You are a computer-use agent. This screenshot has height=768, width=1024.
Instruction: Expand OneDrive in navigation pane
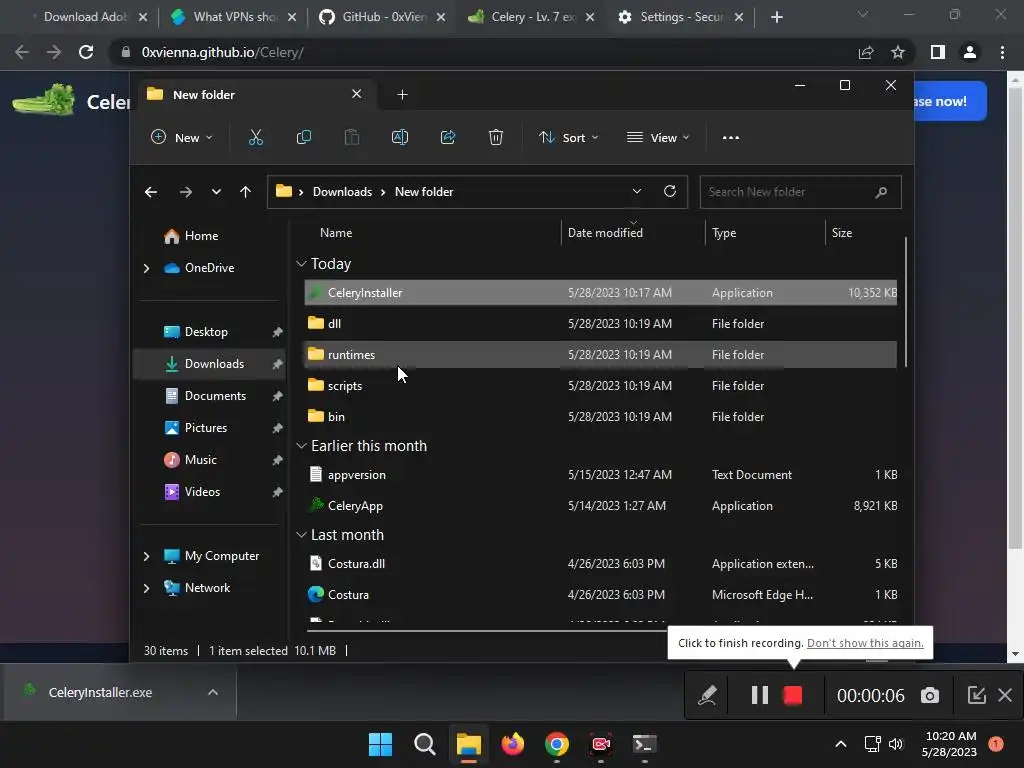tap(146, 268)
